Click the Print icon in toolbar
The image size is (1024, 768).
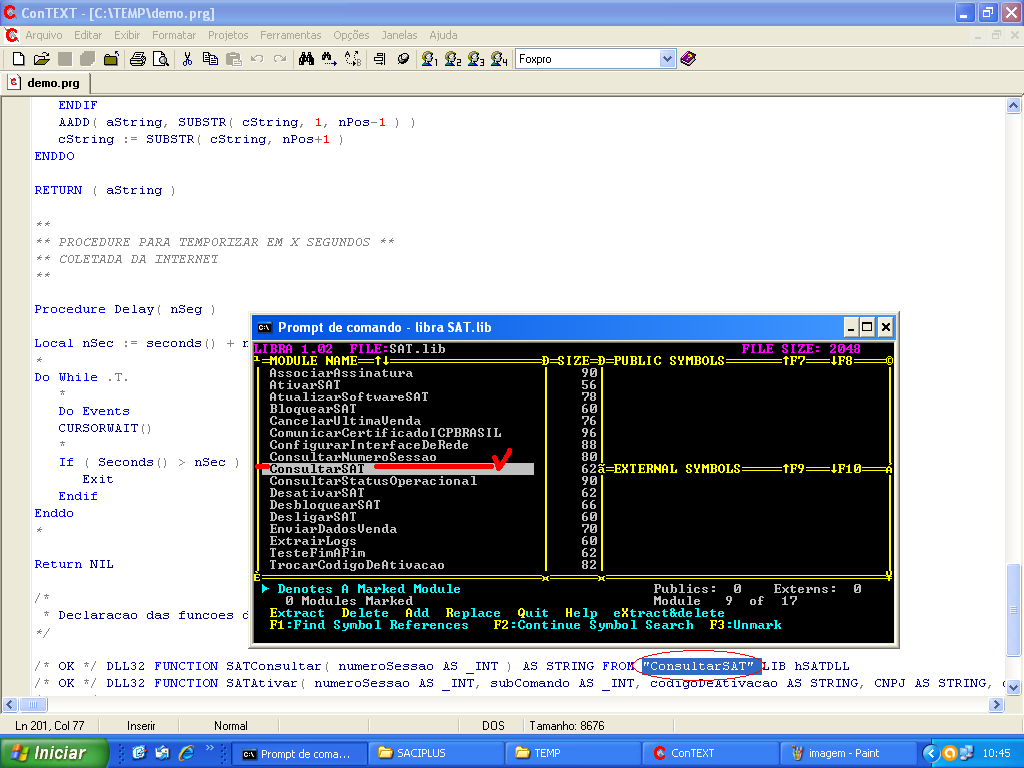point(138,59)
